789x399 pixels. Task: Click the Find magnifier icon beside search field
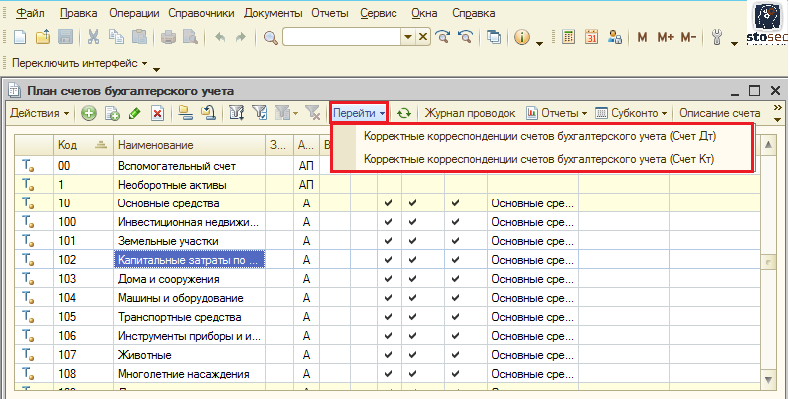(271, 37)
